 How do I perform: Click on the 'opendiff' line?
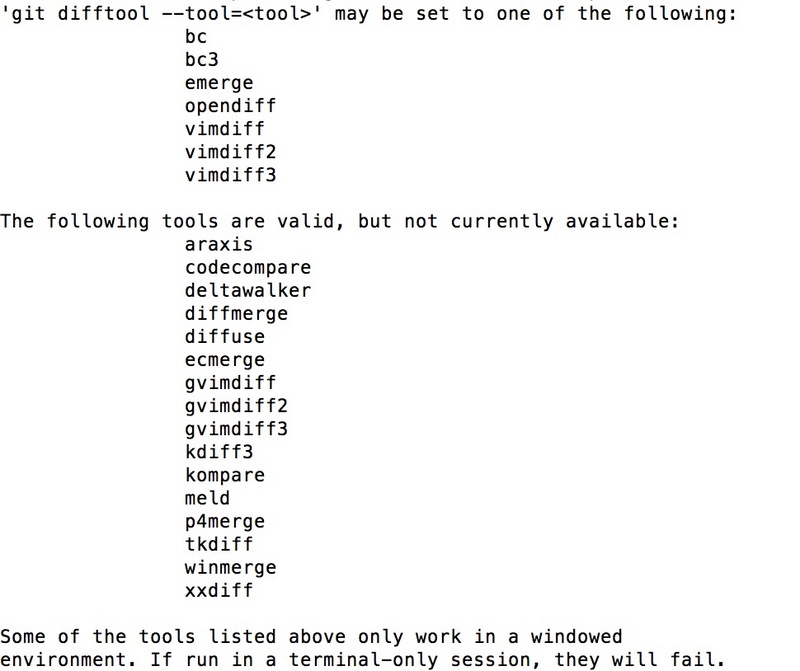(230, 106)
